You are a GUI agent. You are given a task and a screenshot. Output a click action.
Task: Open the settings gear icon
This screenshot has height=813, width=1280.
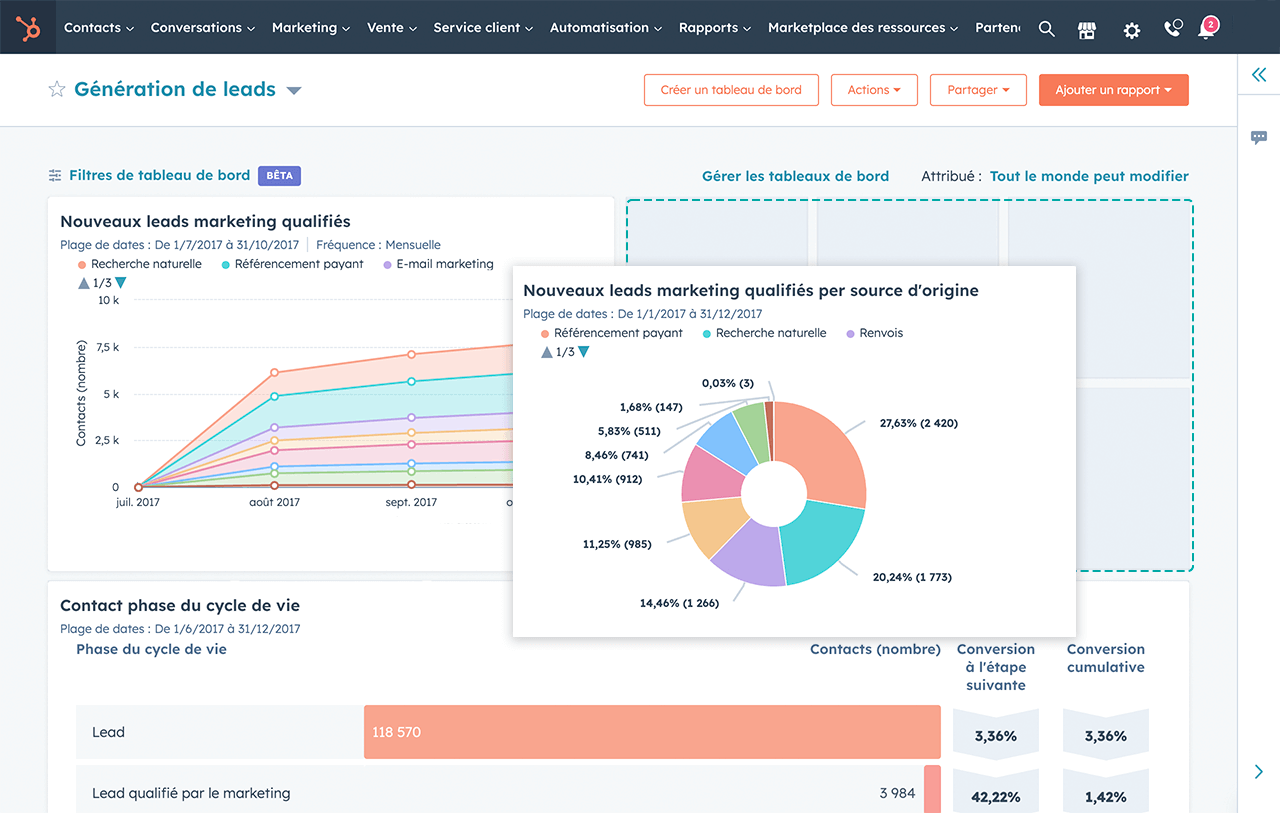coord(1131,30)
